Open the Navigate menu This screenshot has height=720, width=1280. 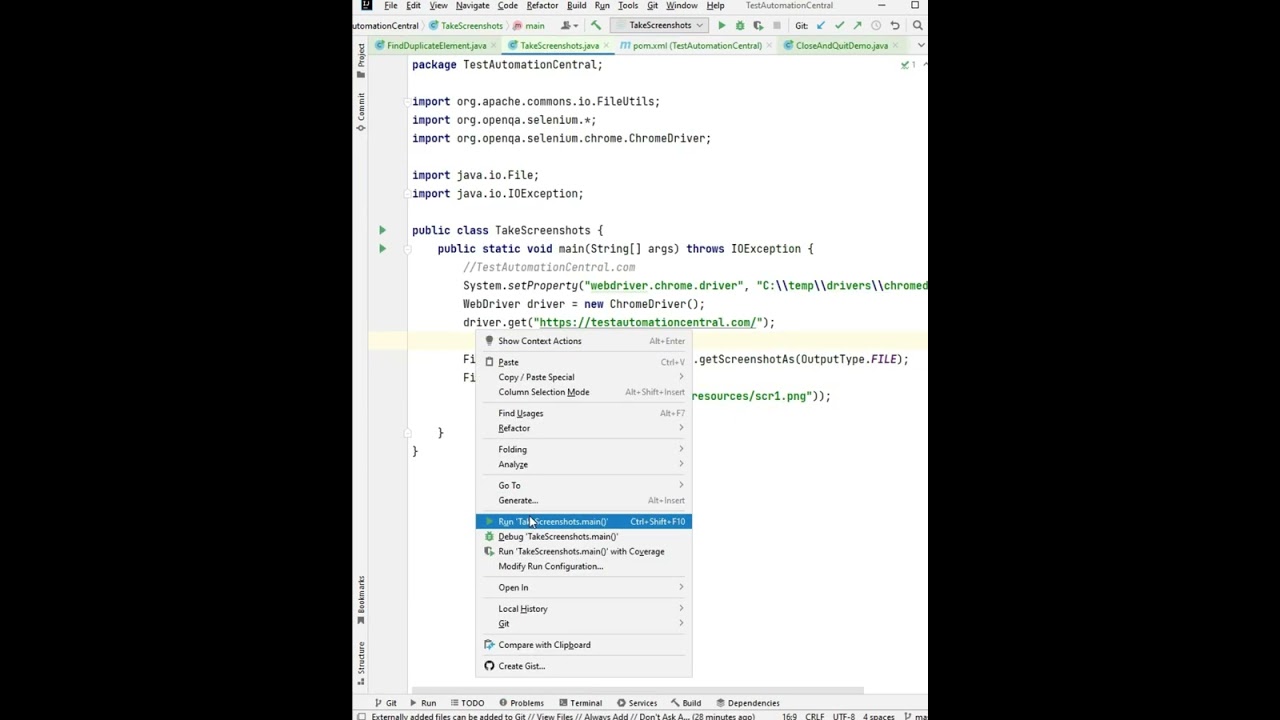[x=472, y=6]
